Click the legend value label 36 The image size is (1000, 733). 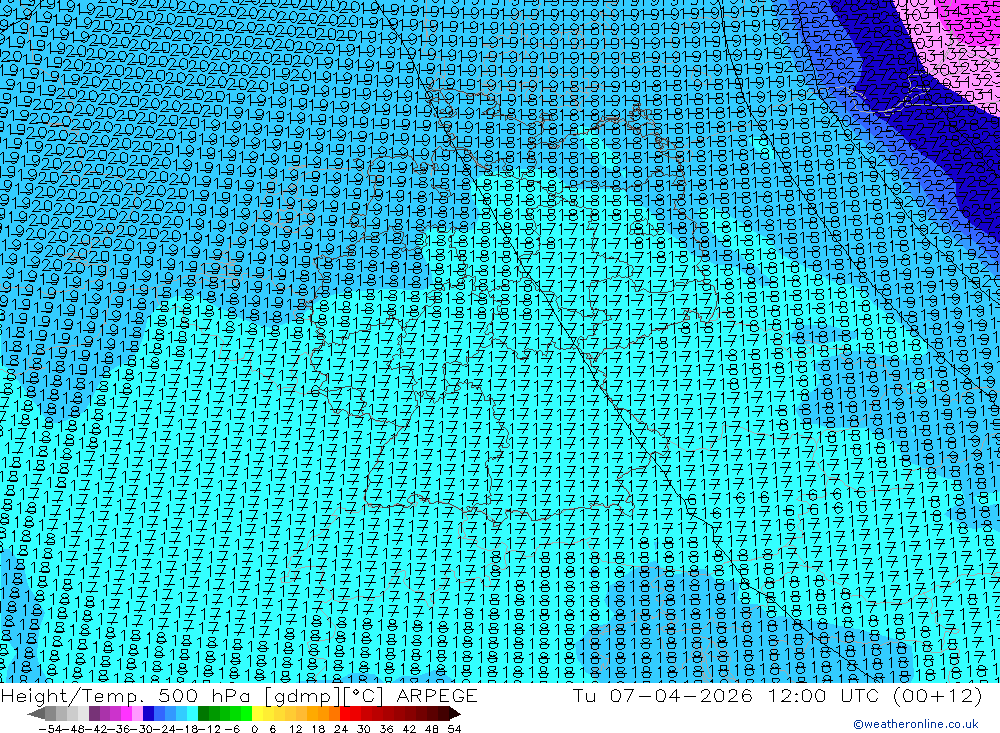386,729
